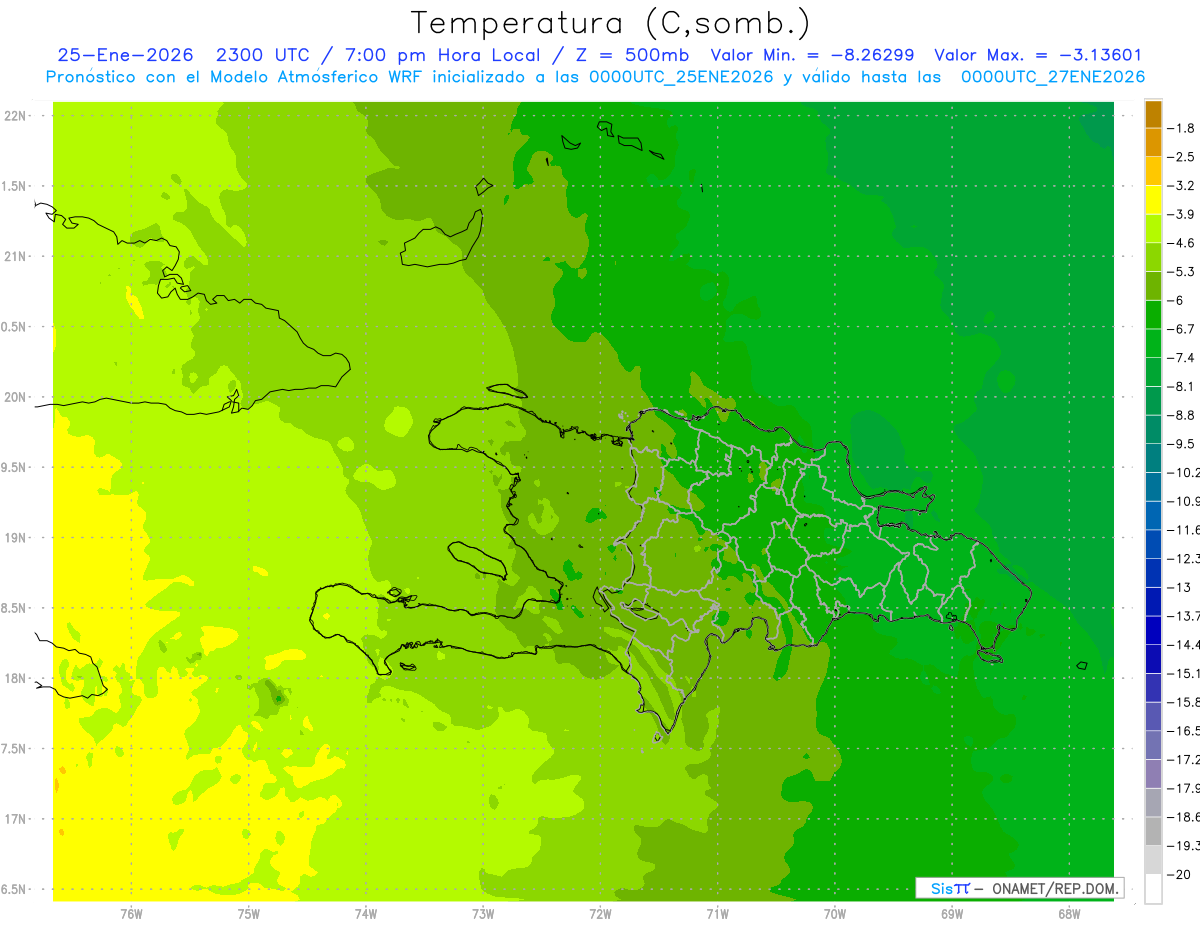This screenshot has width=1200, height=927.
Task: Click the '-2.5' color scale label
Action: pyautogui.click(x=1182, y=157)
